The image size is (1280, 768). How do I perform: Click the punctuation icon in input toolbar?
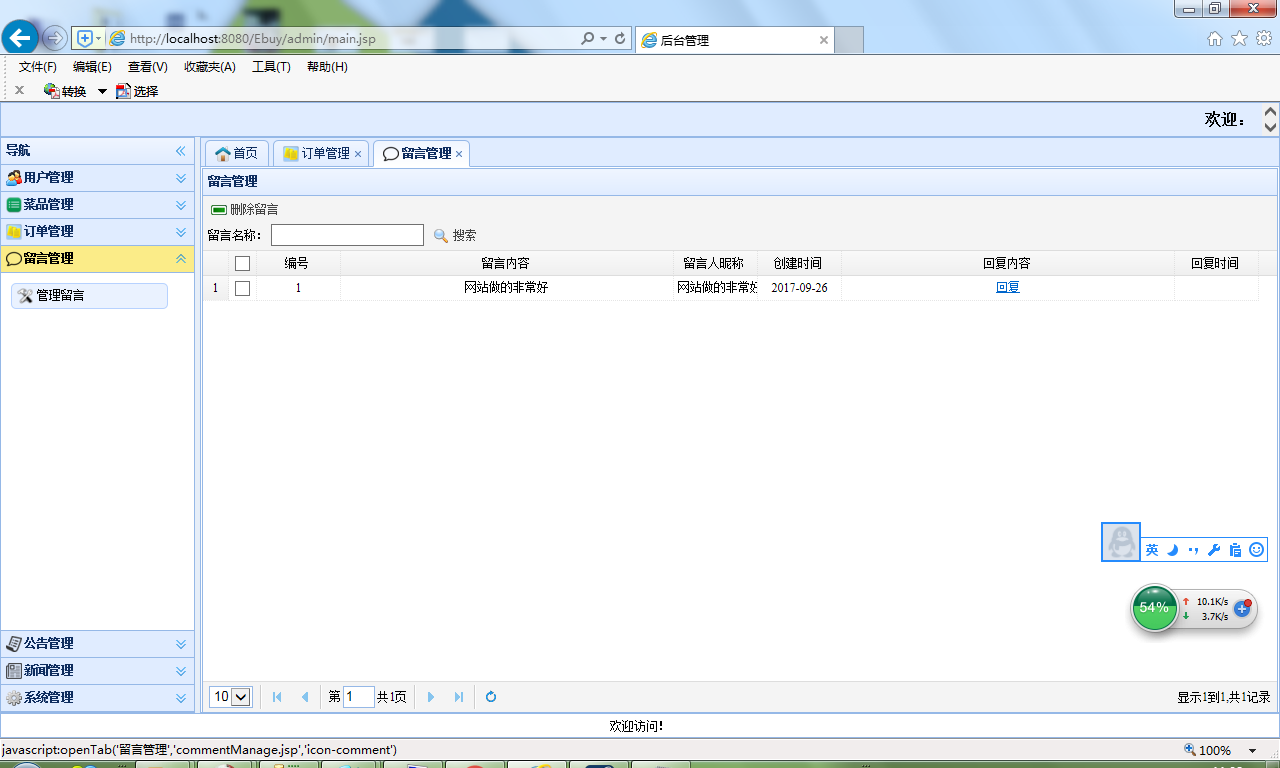click(x=1193, y=550)
